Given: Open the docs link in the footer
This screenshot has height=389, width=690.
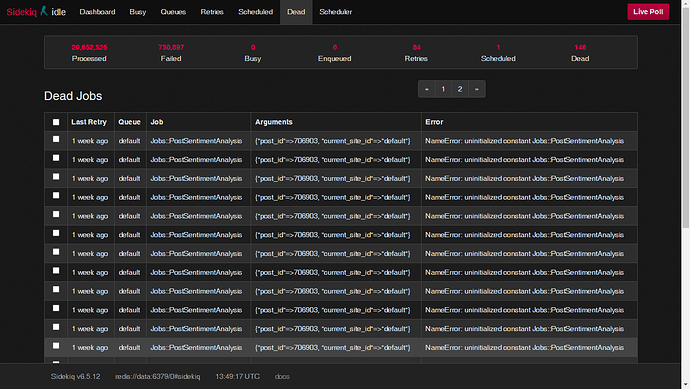Looking at the screenshot, I should click(282, 377).
